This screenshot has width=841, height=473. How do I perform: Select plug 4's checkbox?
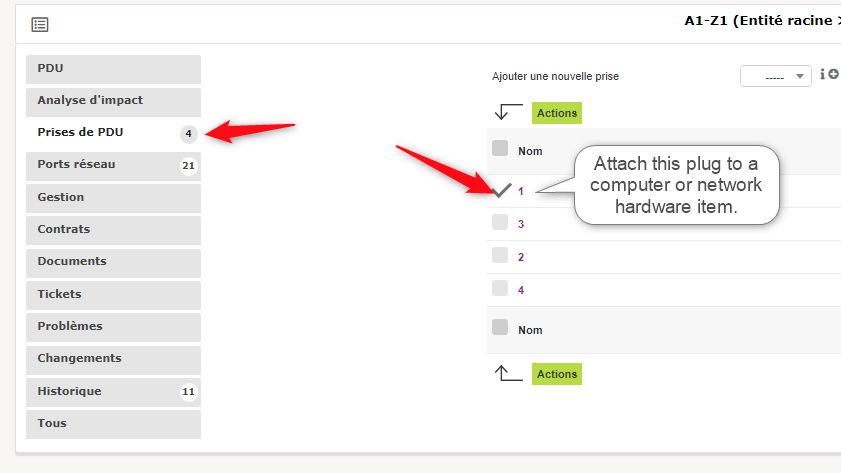tap(500, 288)
